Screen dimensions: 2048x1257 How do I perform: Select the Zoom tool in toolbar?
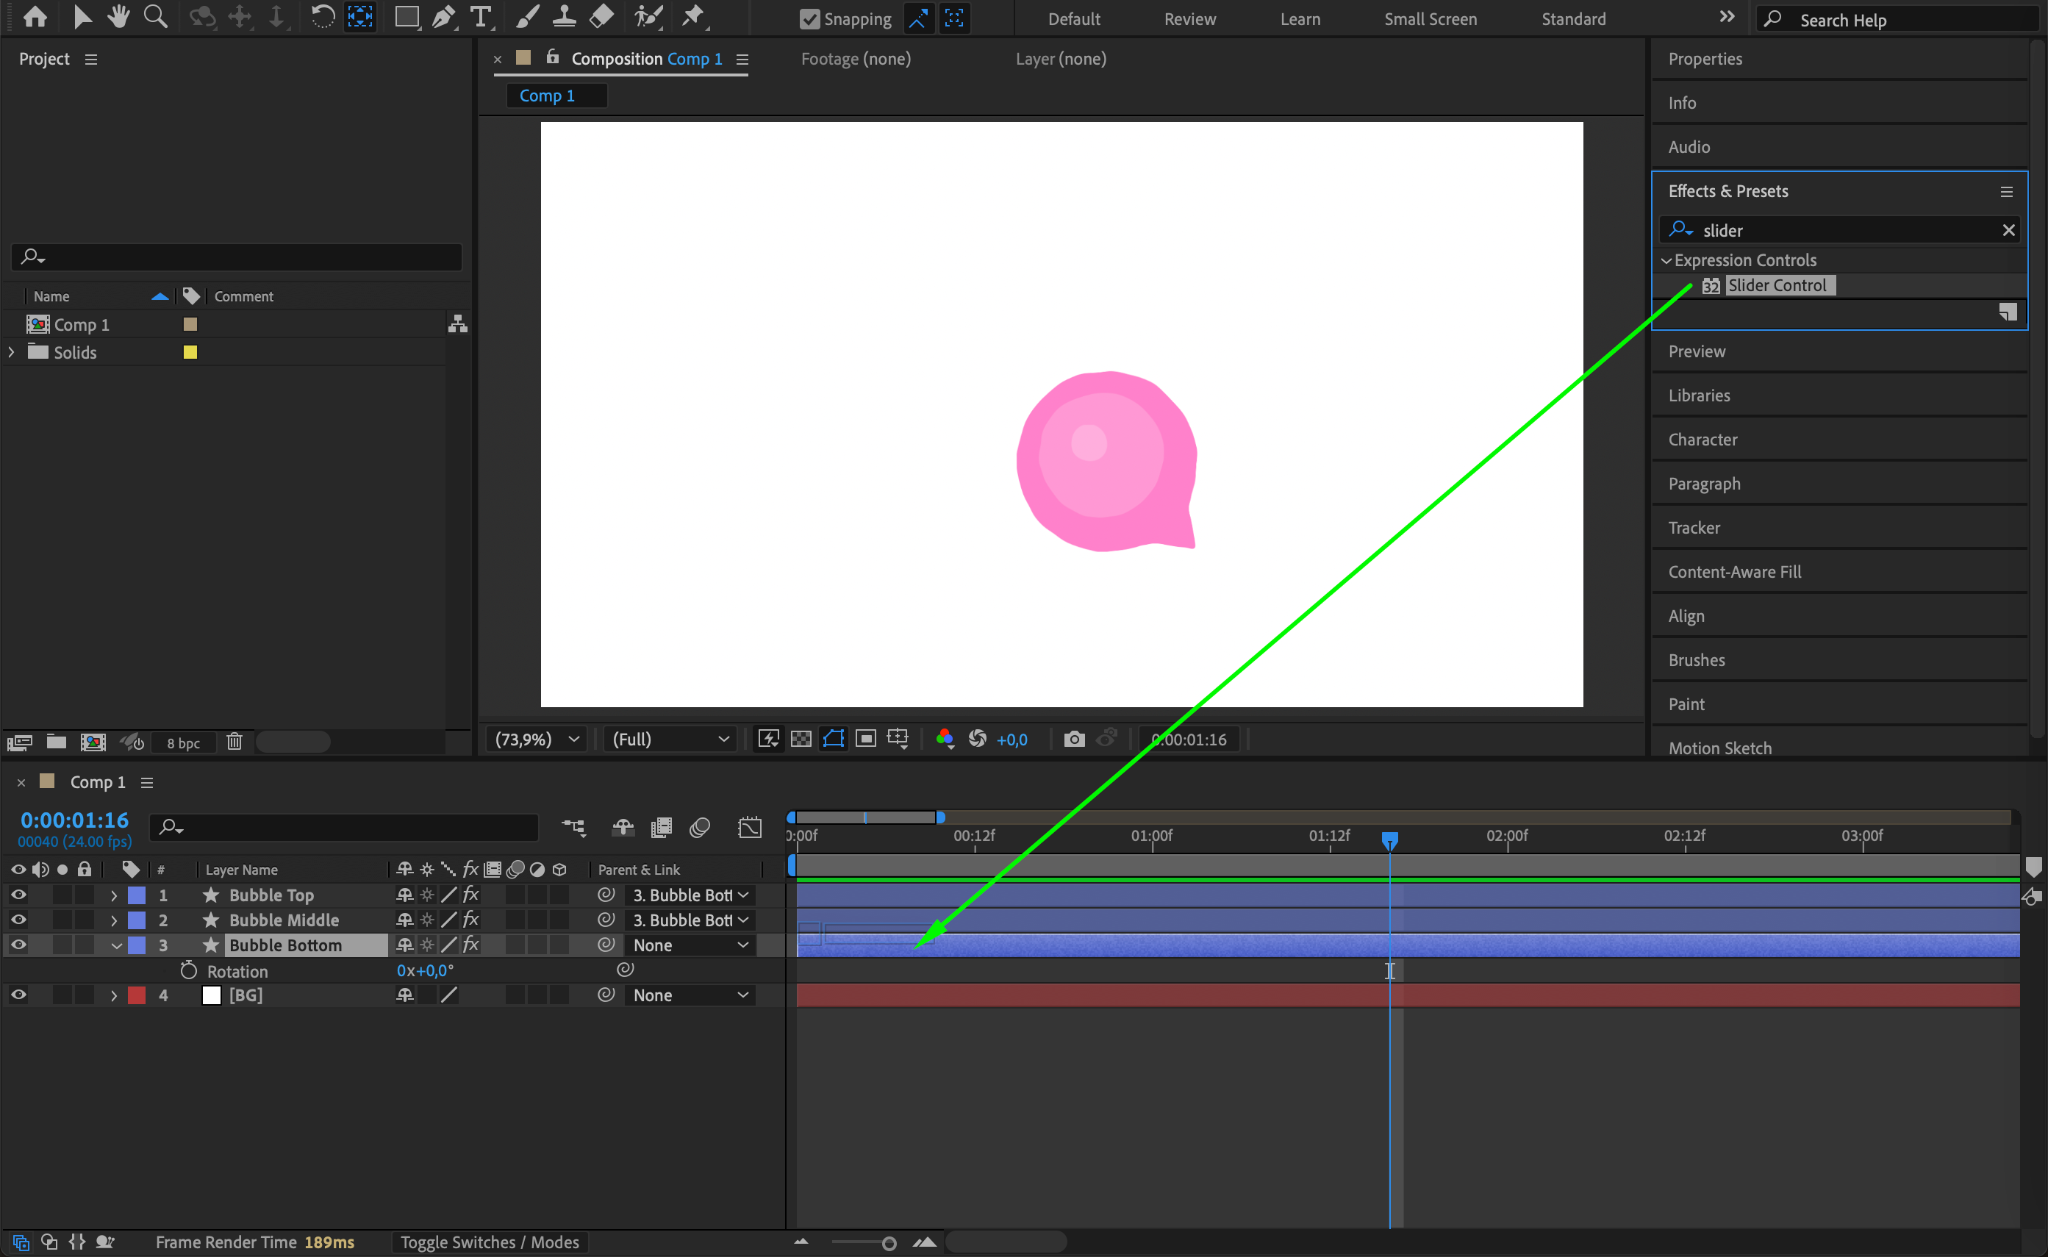[x=155, y=17]
